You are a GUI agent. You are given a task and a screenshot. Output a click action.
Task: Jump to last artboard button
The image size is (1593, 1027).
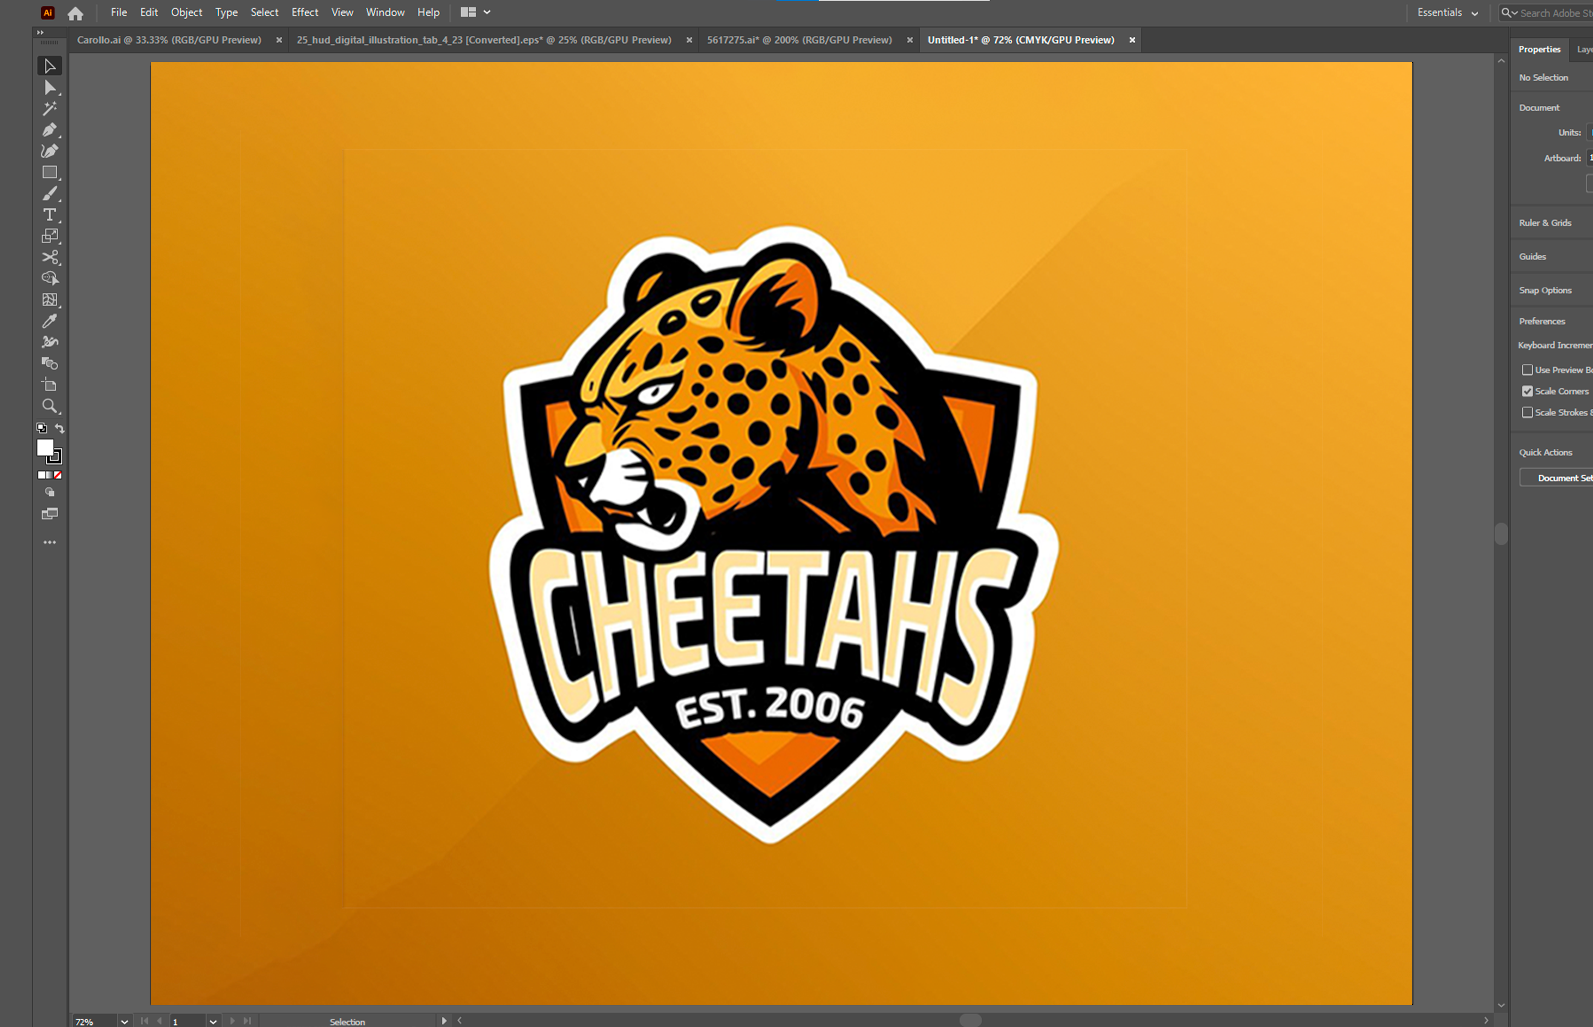coord(247,1021)
